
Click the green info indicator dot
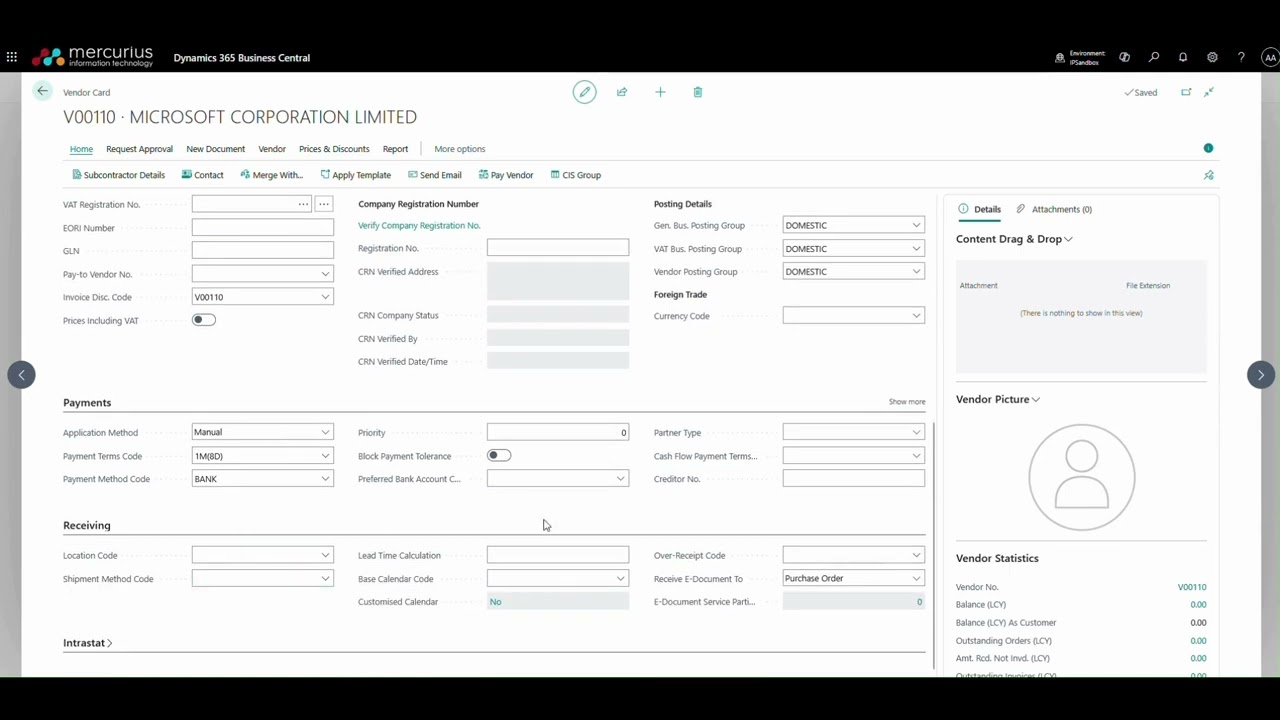(x=1208, y=148)
